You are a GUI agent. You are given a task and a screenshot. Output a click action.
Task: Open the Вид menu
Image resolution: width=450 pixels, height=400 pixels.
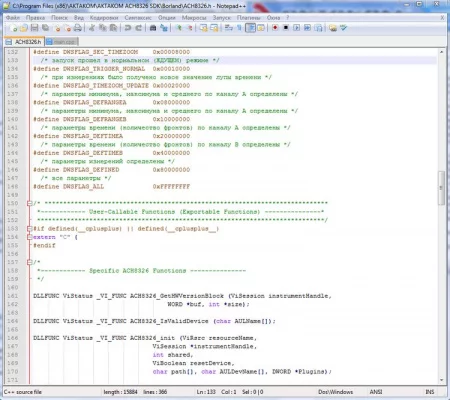tap(79, 18)
